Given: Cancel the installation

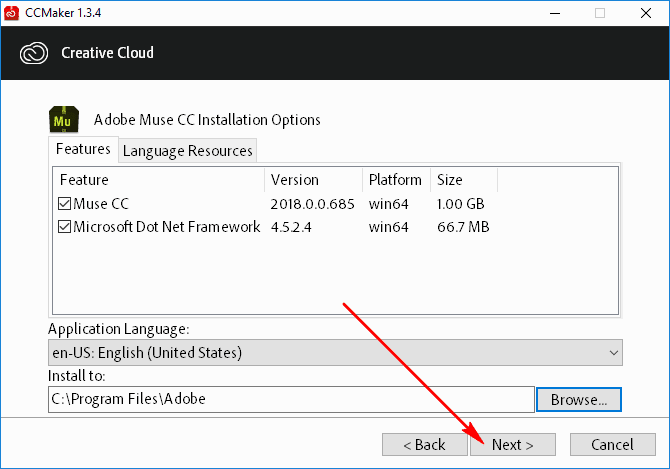Looking at the screenshot, I should 612,445.
